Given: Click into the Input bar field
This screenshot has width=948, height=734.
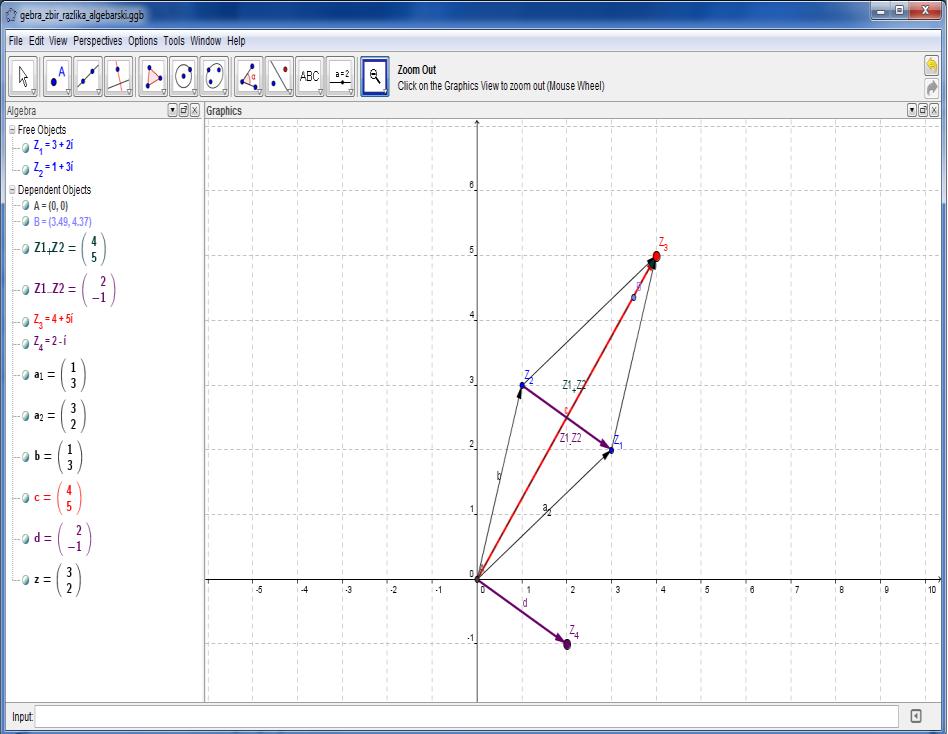Looking at the screenshot, I should (466, 716).
